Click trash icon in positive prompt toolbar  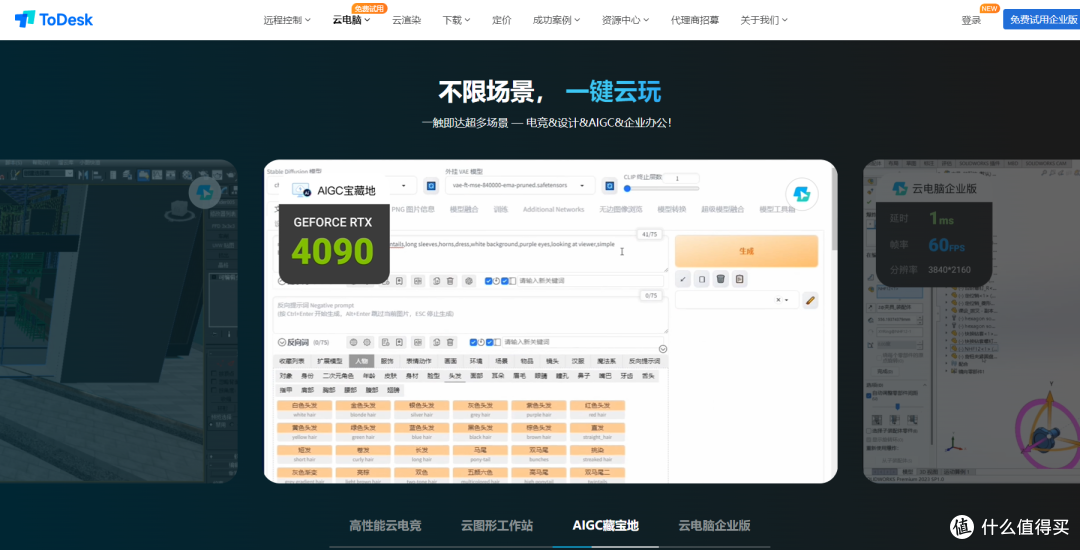[x=450, y=281]
